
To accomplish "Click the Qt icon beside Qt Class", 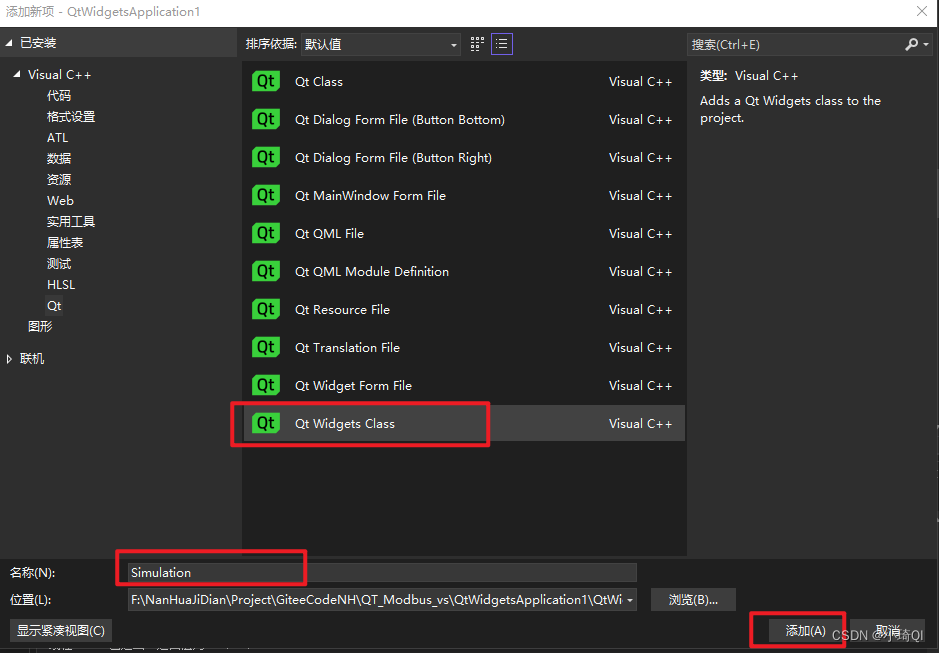I will (266, 81).
